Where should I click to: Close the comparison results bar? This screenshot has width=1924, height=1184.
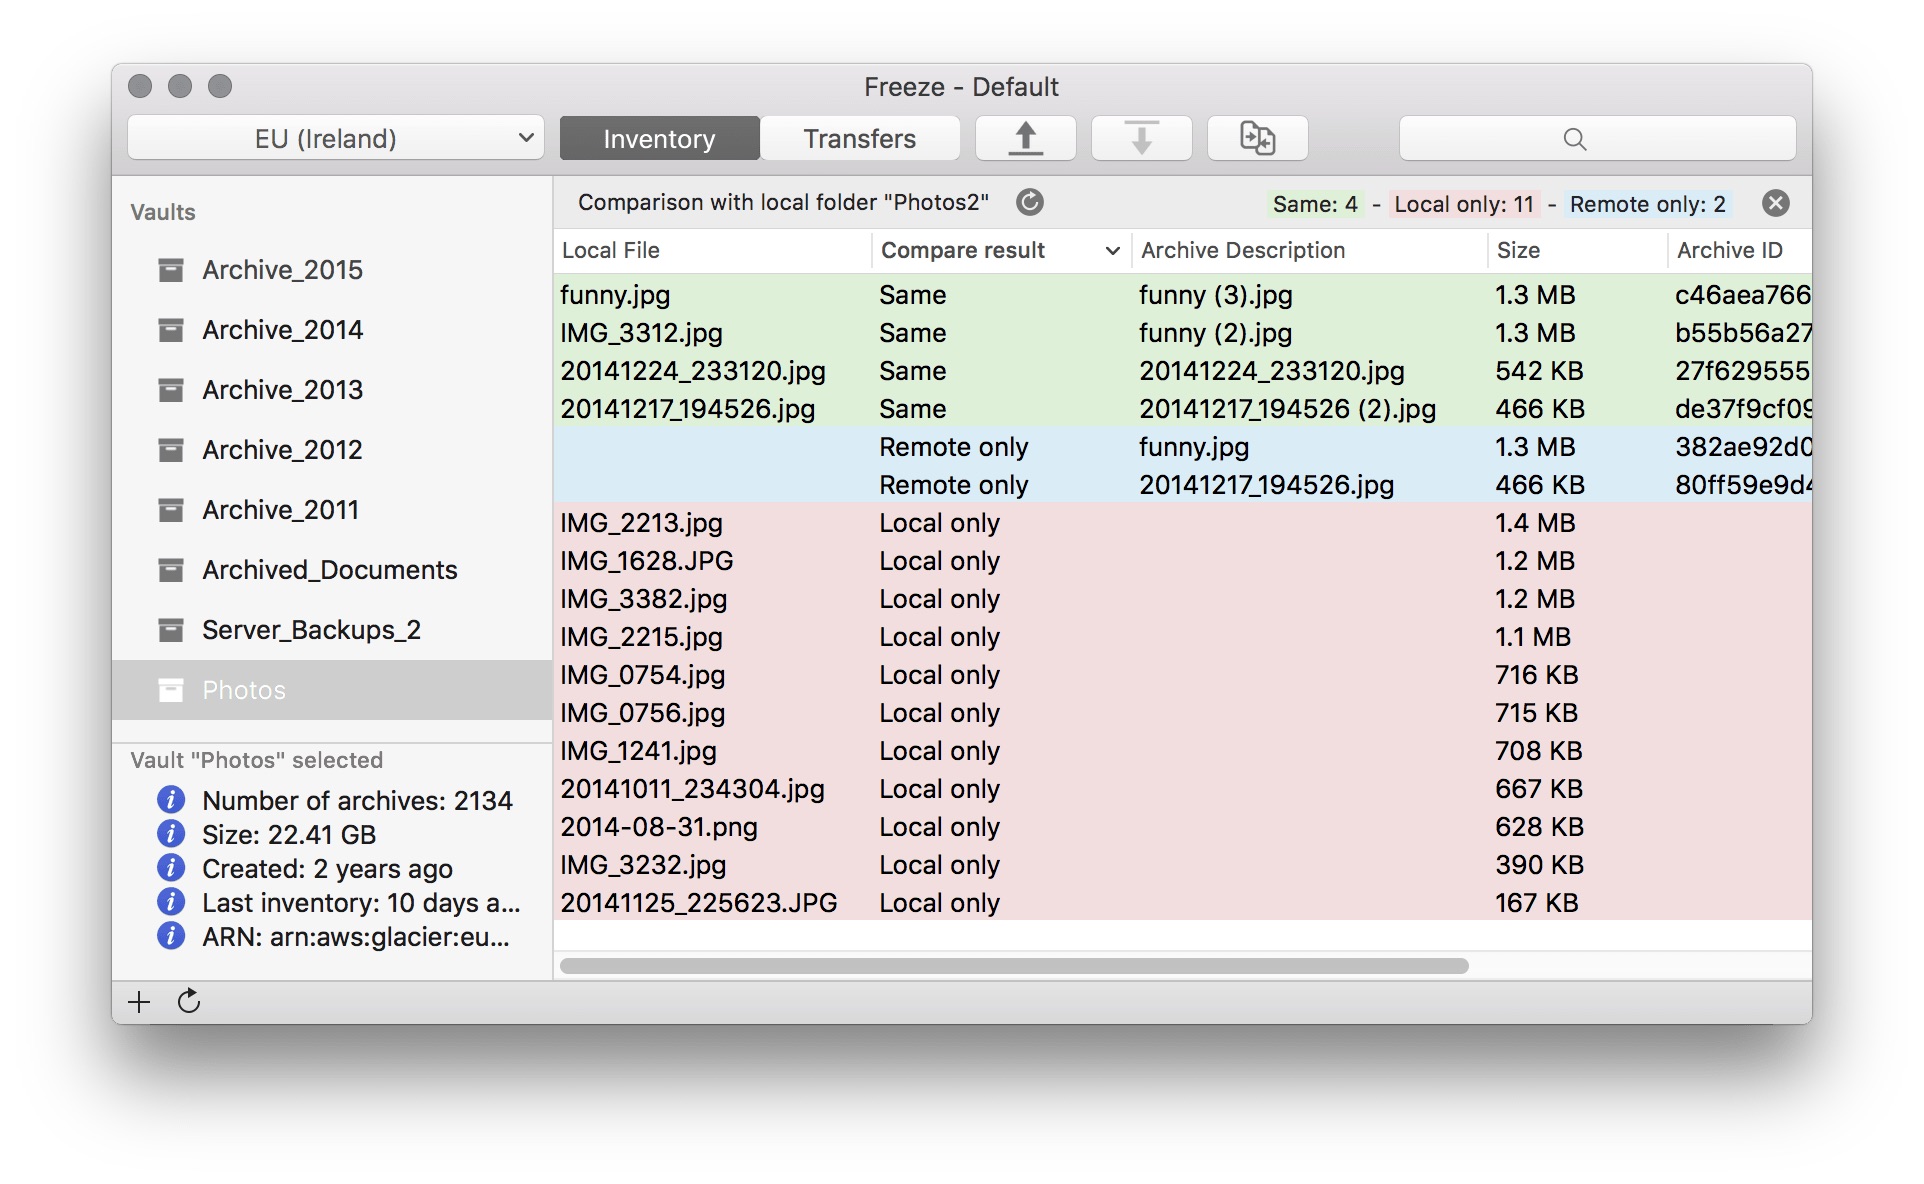[x=1775, y=203]
